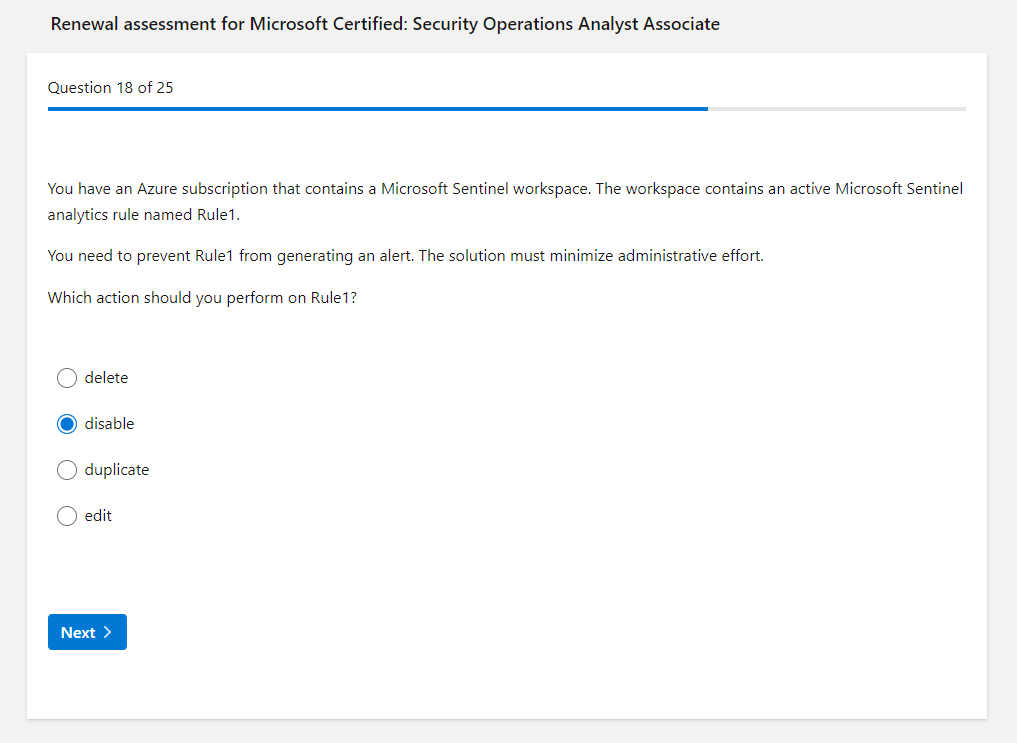Click the "Which action should you perform" question

[x=202, y=298]
